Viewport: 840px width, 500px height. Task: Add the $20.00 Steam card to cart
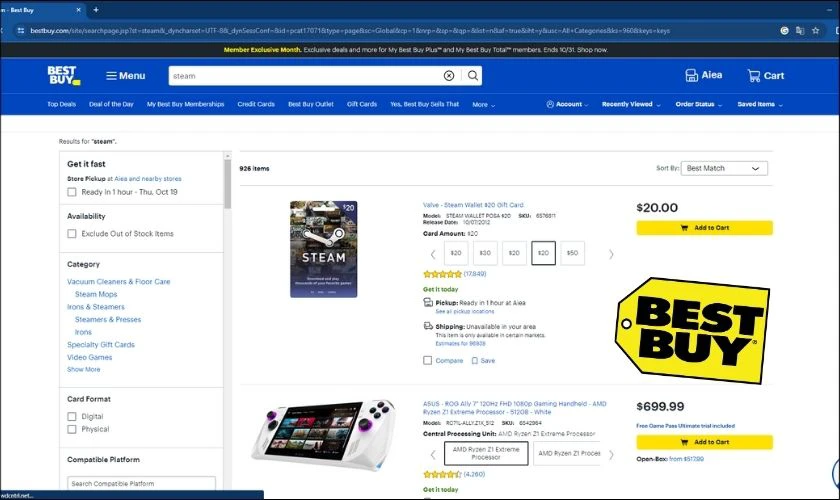click(x=704, y=228)
